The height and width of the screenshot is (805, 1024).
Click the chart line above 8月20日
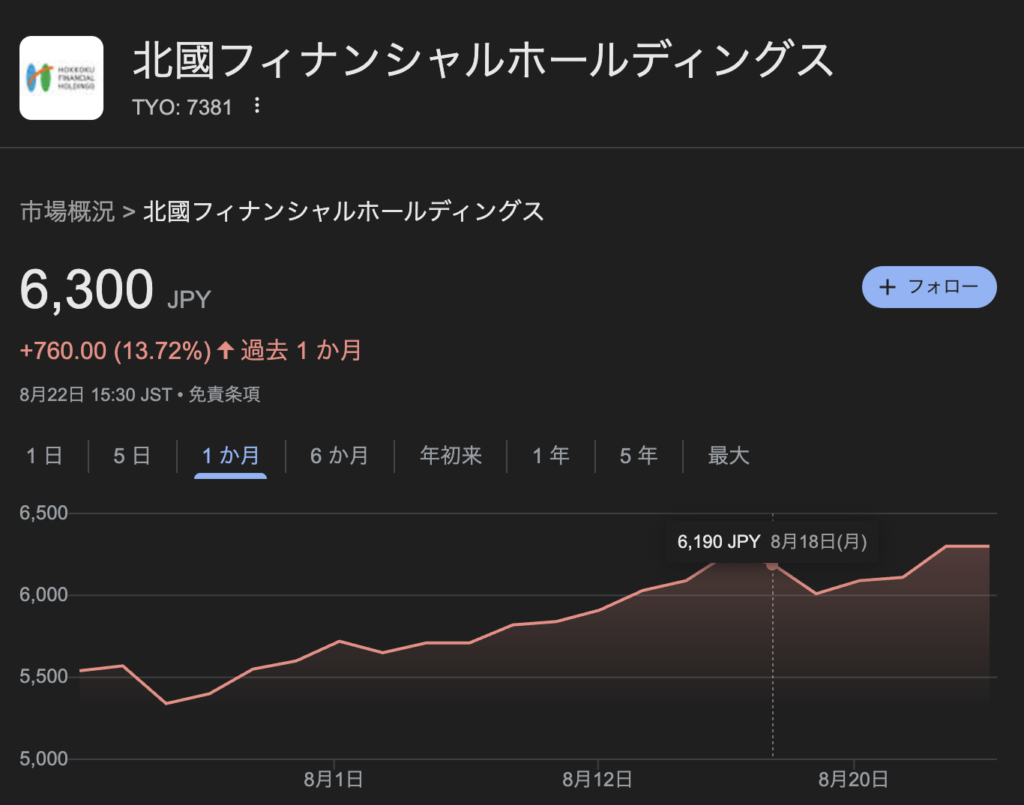pyautogui.click(x=854, y=582)
